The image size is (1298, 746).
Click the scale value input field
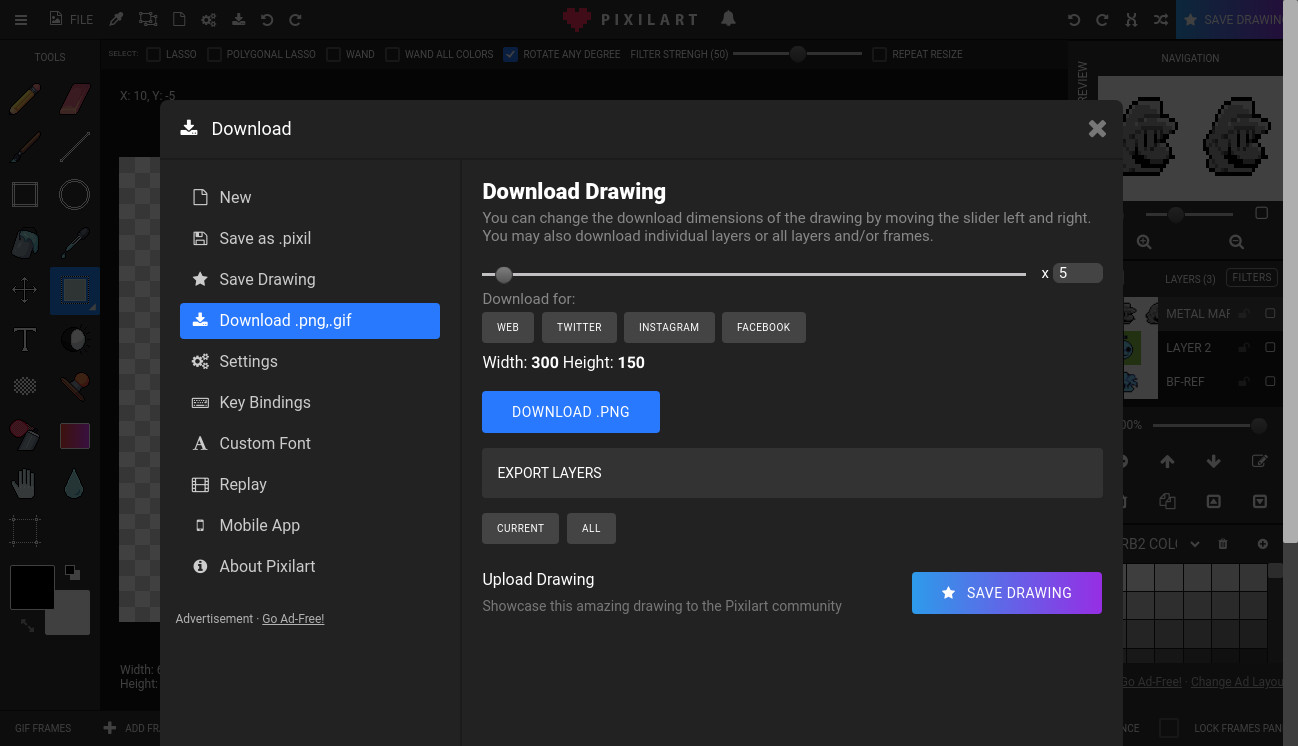pyautogui.click(x=1078, y=272)
